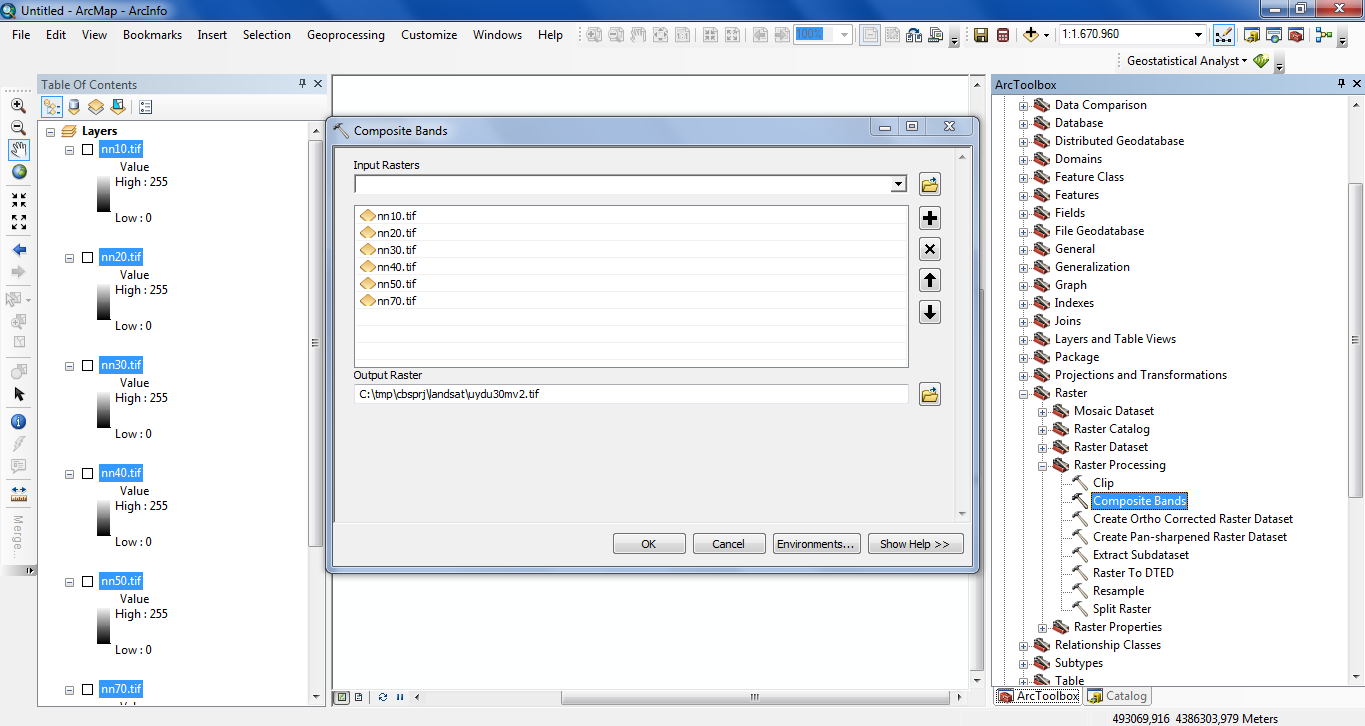Viewport: 1365px width, 726px height.
Task: Collapse the Layers data frame node
Action: pyautogui.click(x=50, y=131)
